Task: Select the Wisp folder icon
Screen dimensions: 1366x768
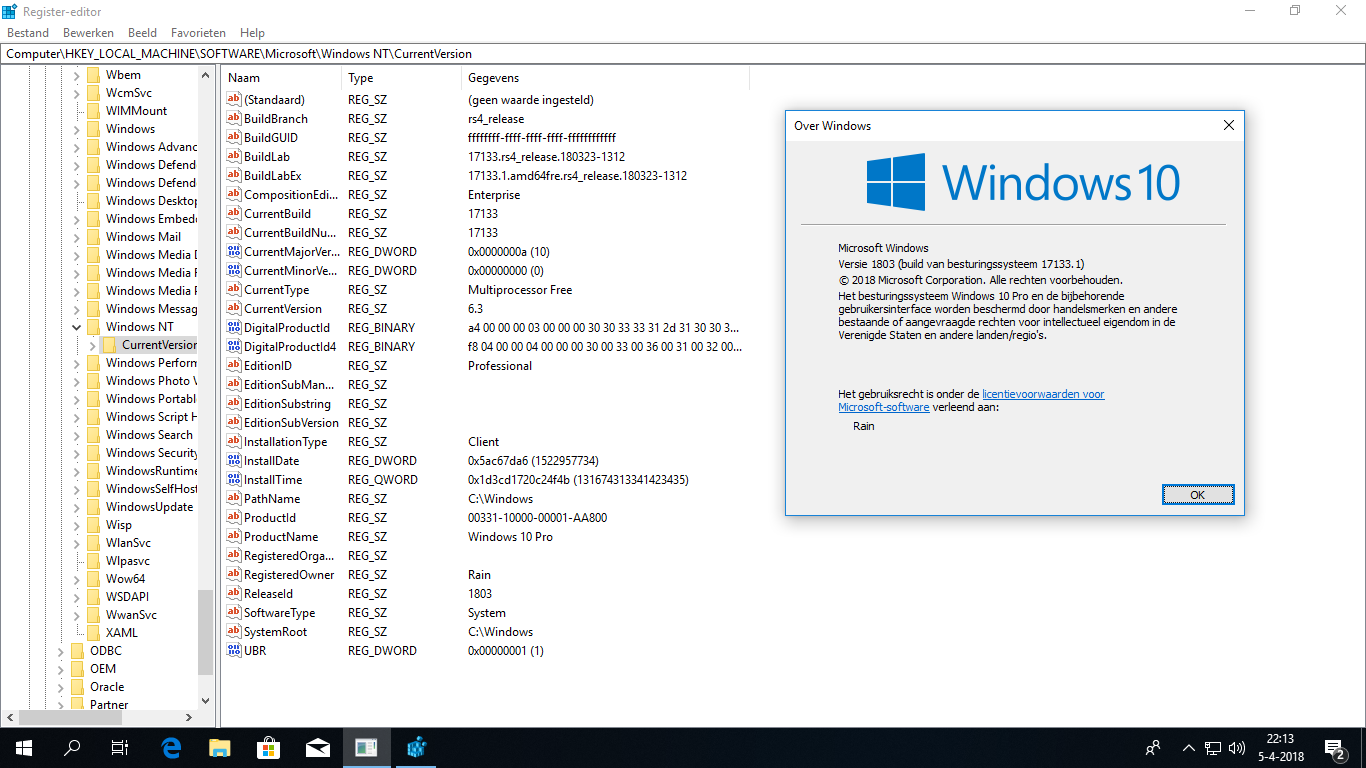Action: click(93, 525)
